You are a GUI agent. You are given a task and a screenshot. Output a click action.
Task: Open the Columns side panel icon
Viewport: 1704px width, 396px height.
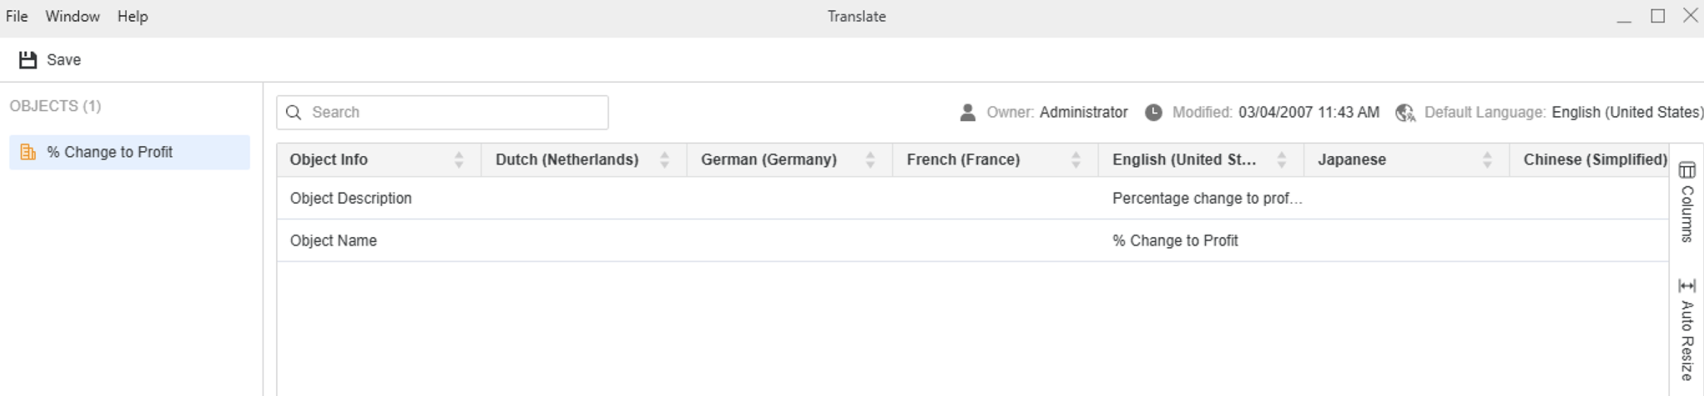tap(1687, 170)
